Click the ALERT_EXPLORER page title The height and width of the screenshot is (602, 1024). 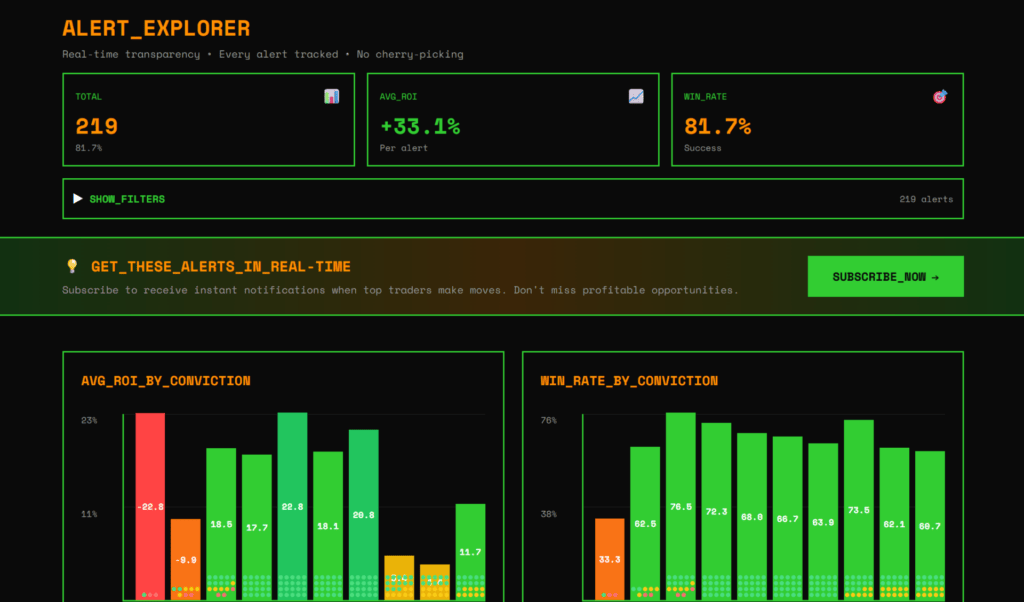(156, 29)
